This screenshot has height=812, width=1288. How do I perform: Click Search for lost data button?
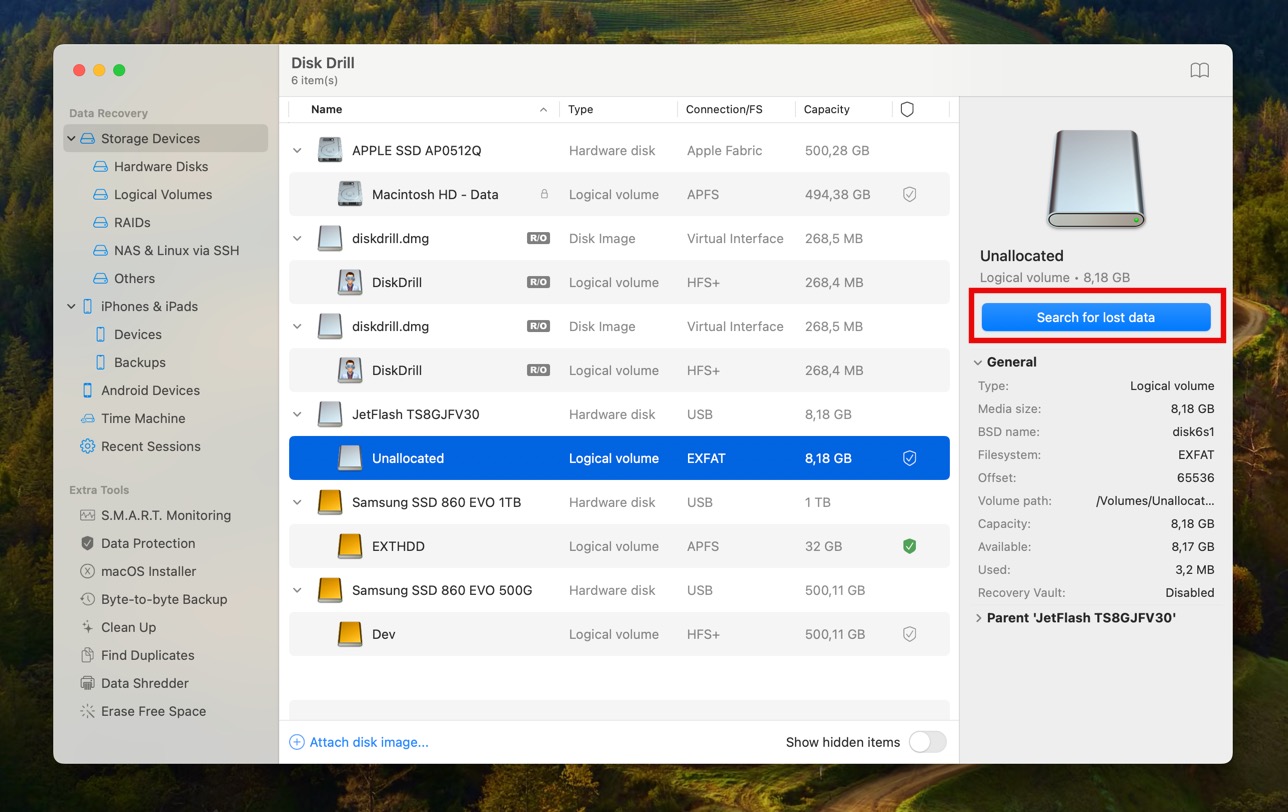pos(1095,317)
